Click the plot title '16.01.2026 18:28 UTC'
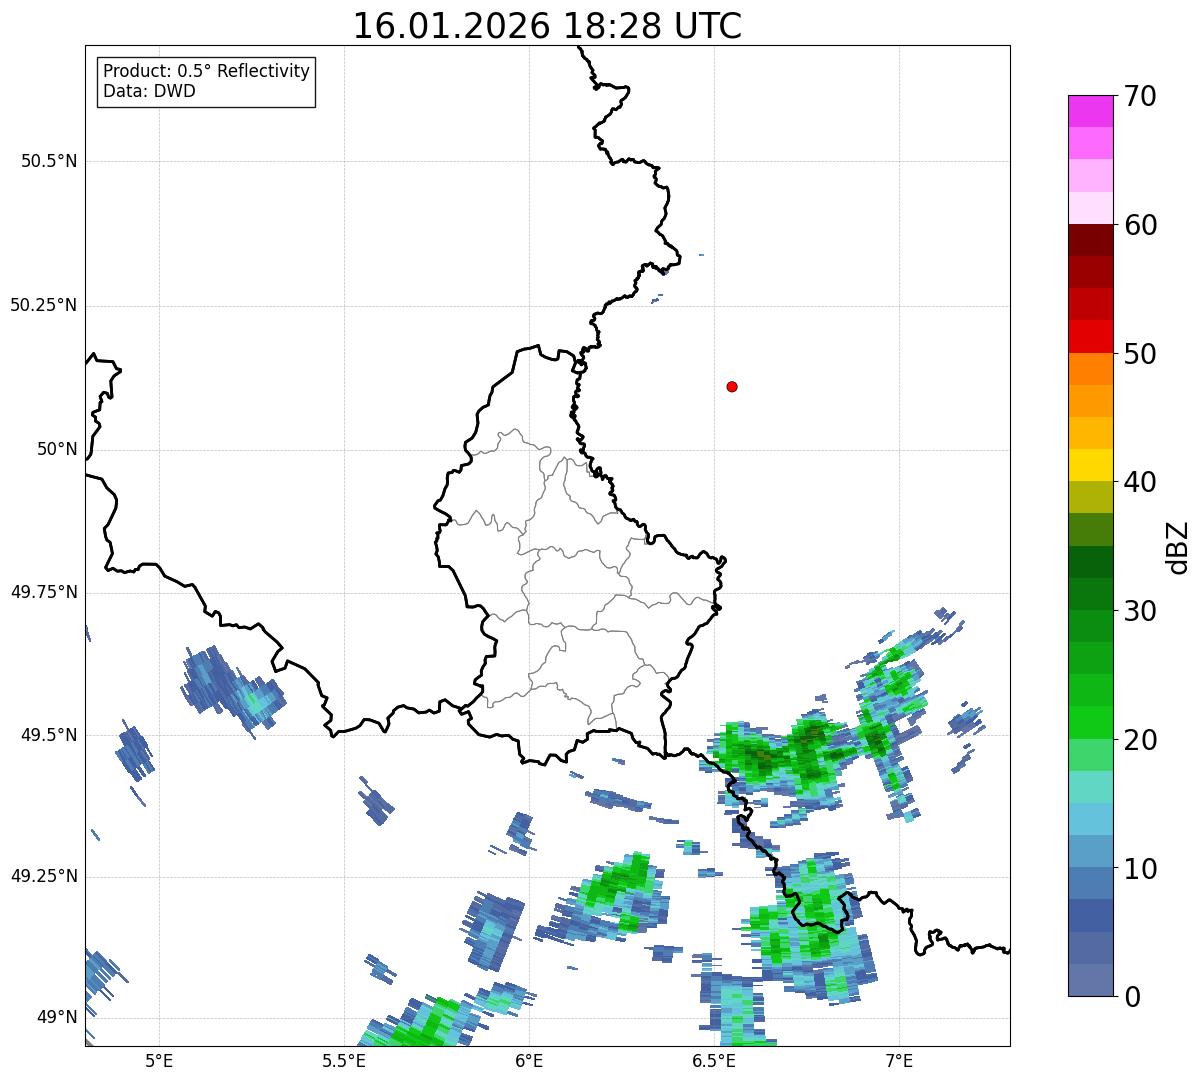The height and width of the screenshot is (1081, 1202). tap(547, 26)
